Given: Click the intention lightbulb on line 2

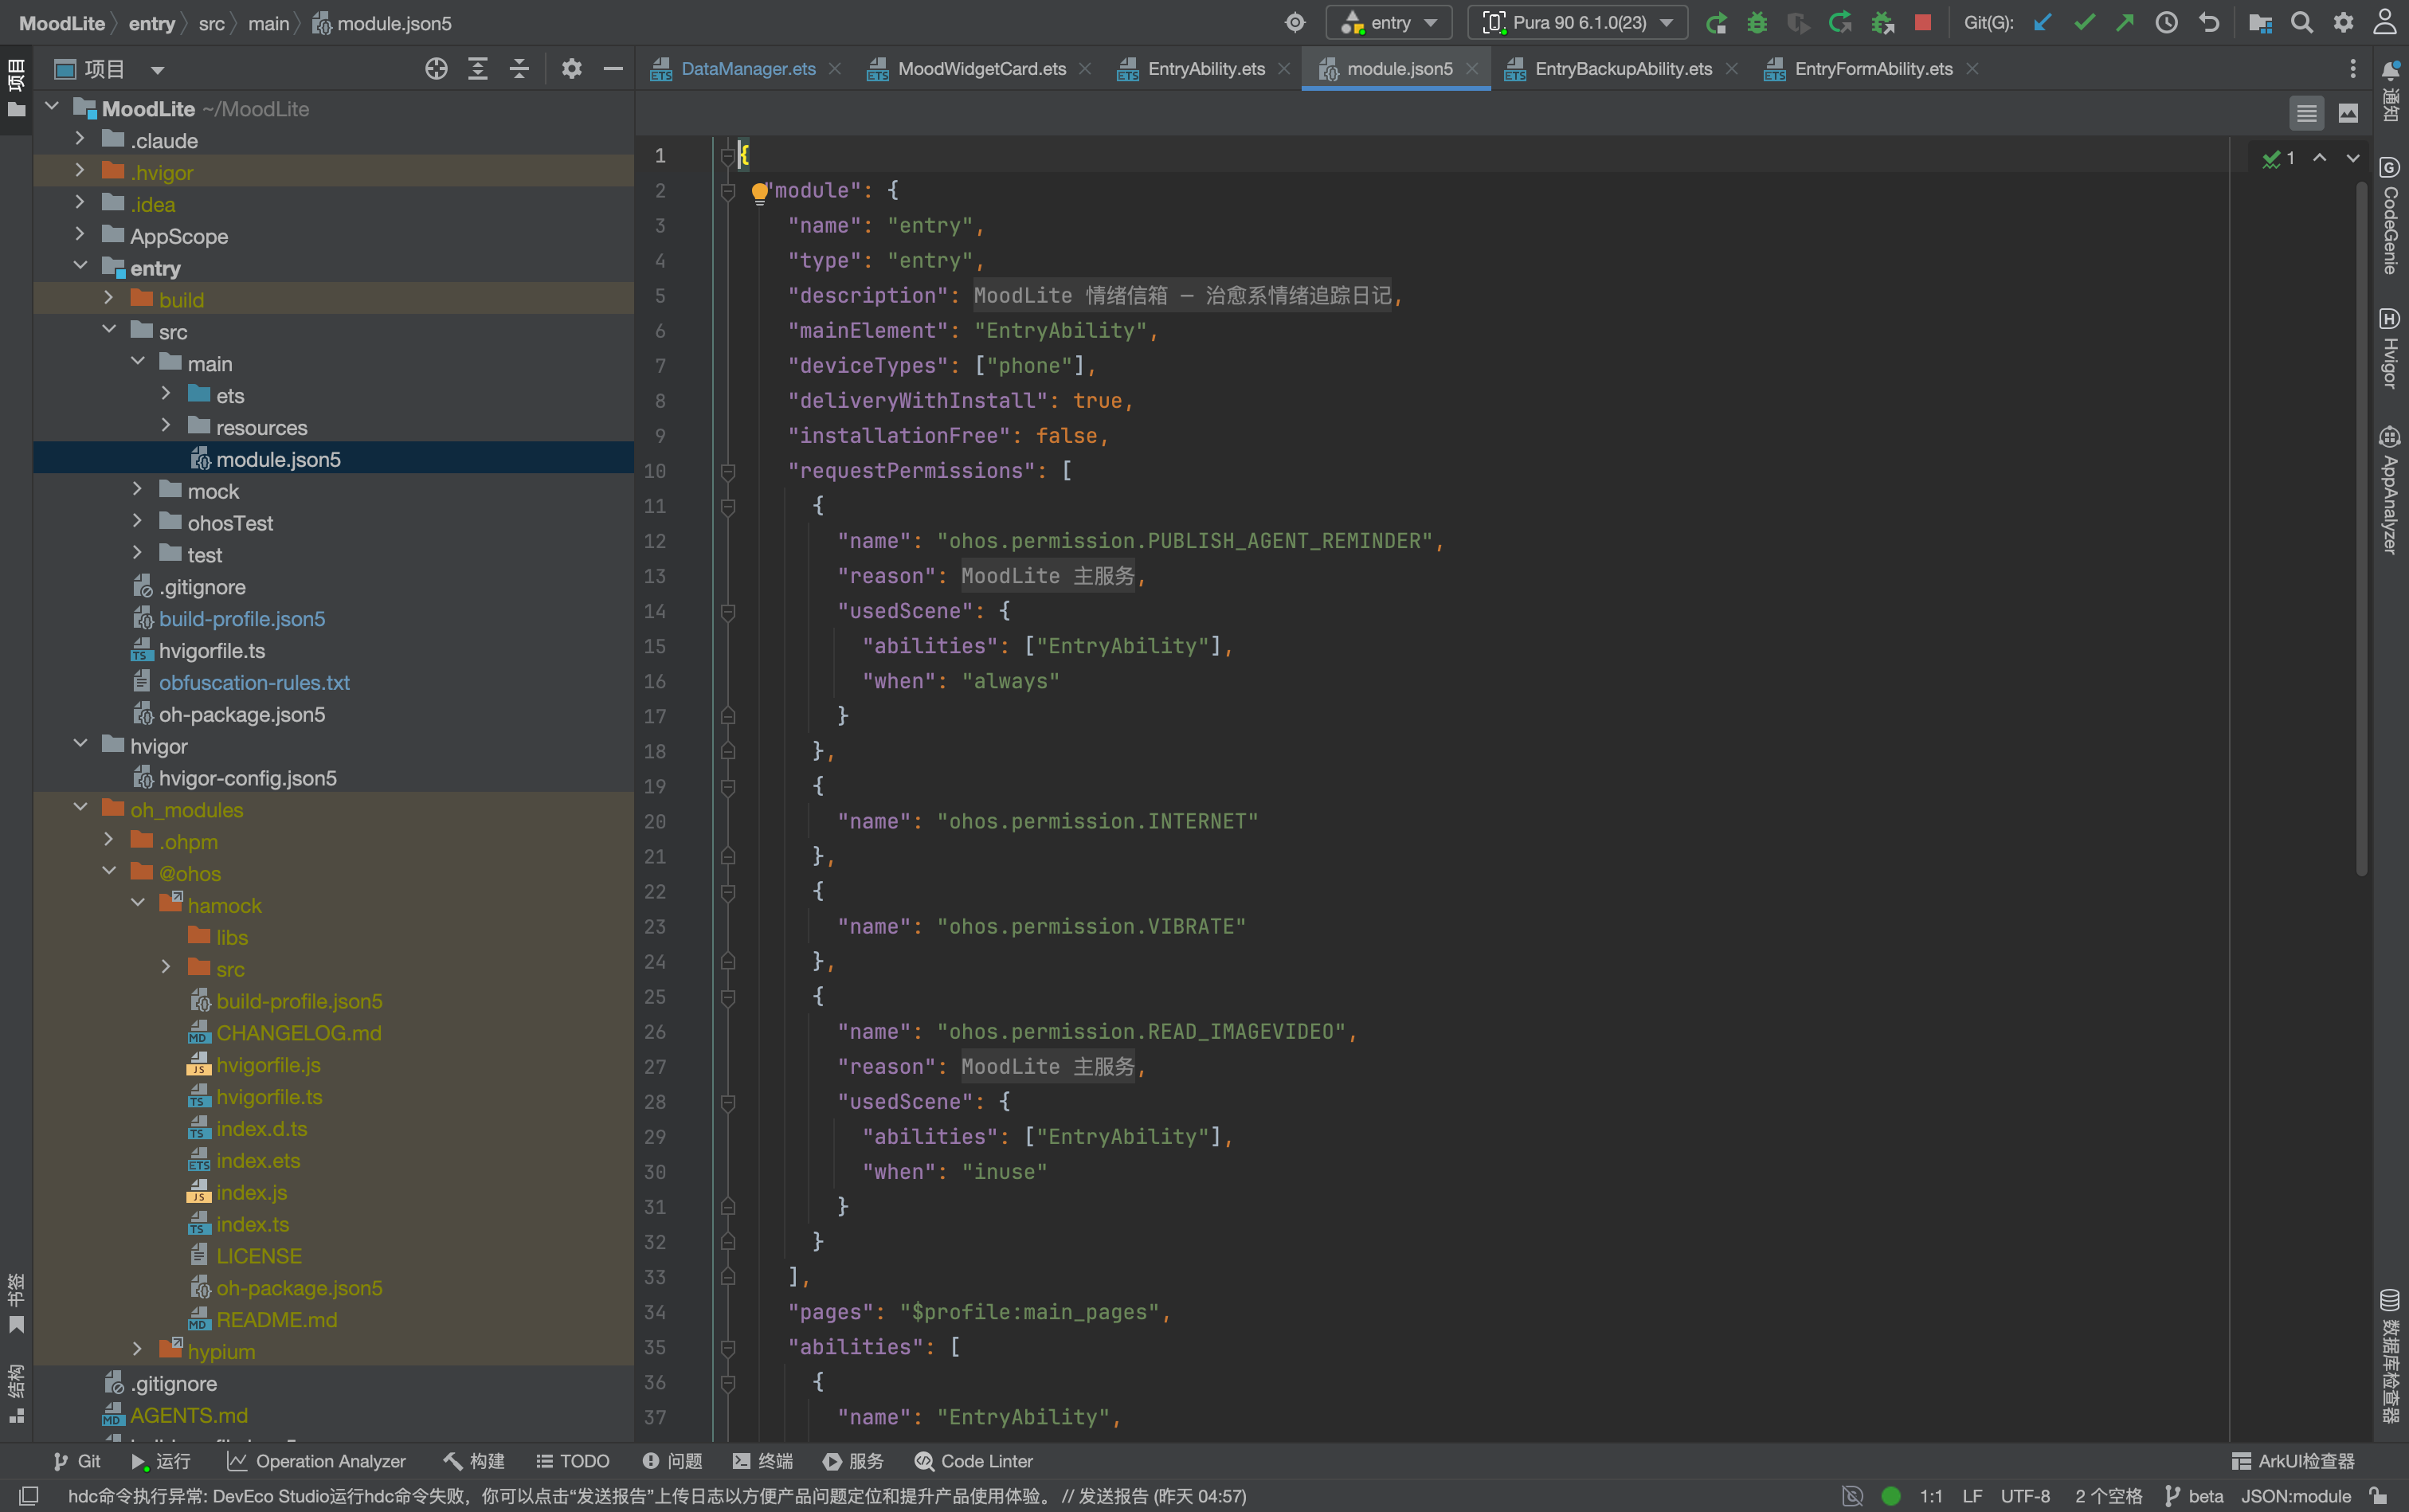Looking at the screenshot, I should 759,192.
